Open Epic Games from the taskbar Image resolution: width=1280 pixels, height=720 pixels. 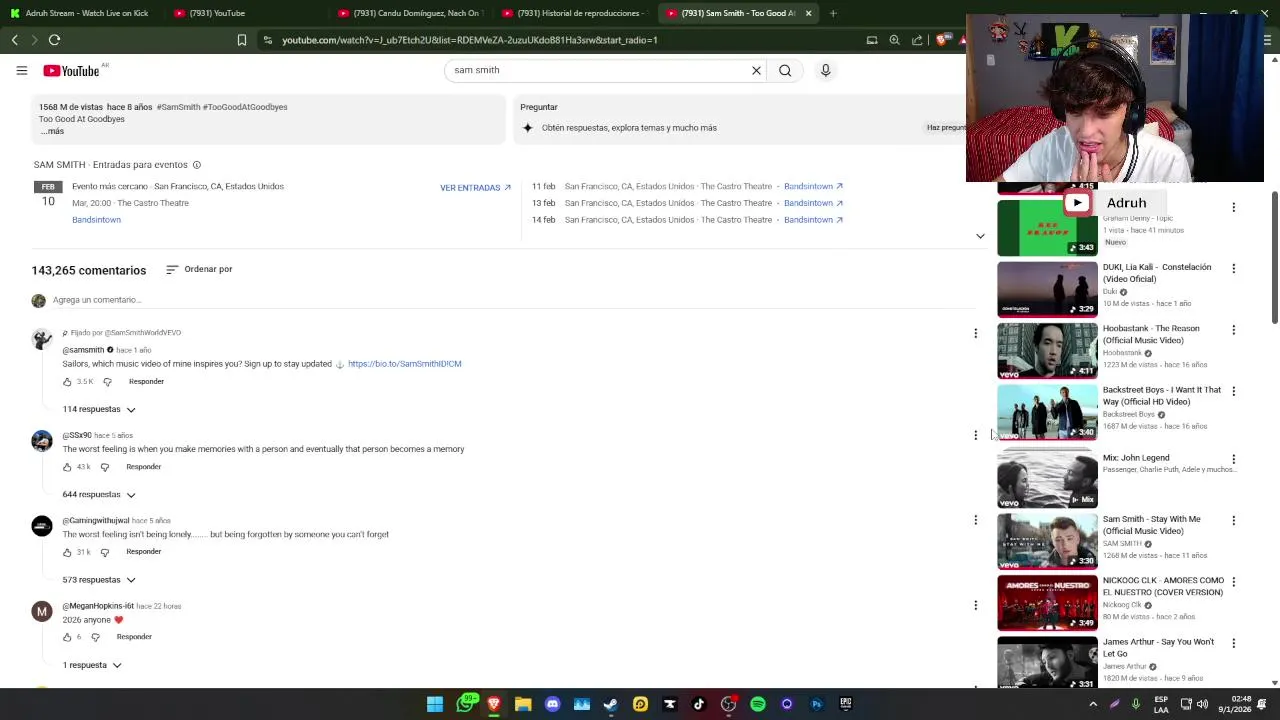click(845, 704)
